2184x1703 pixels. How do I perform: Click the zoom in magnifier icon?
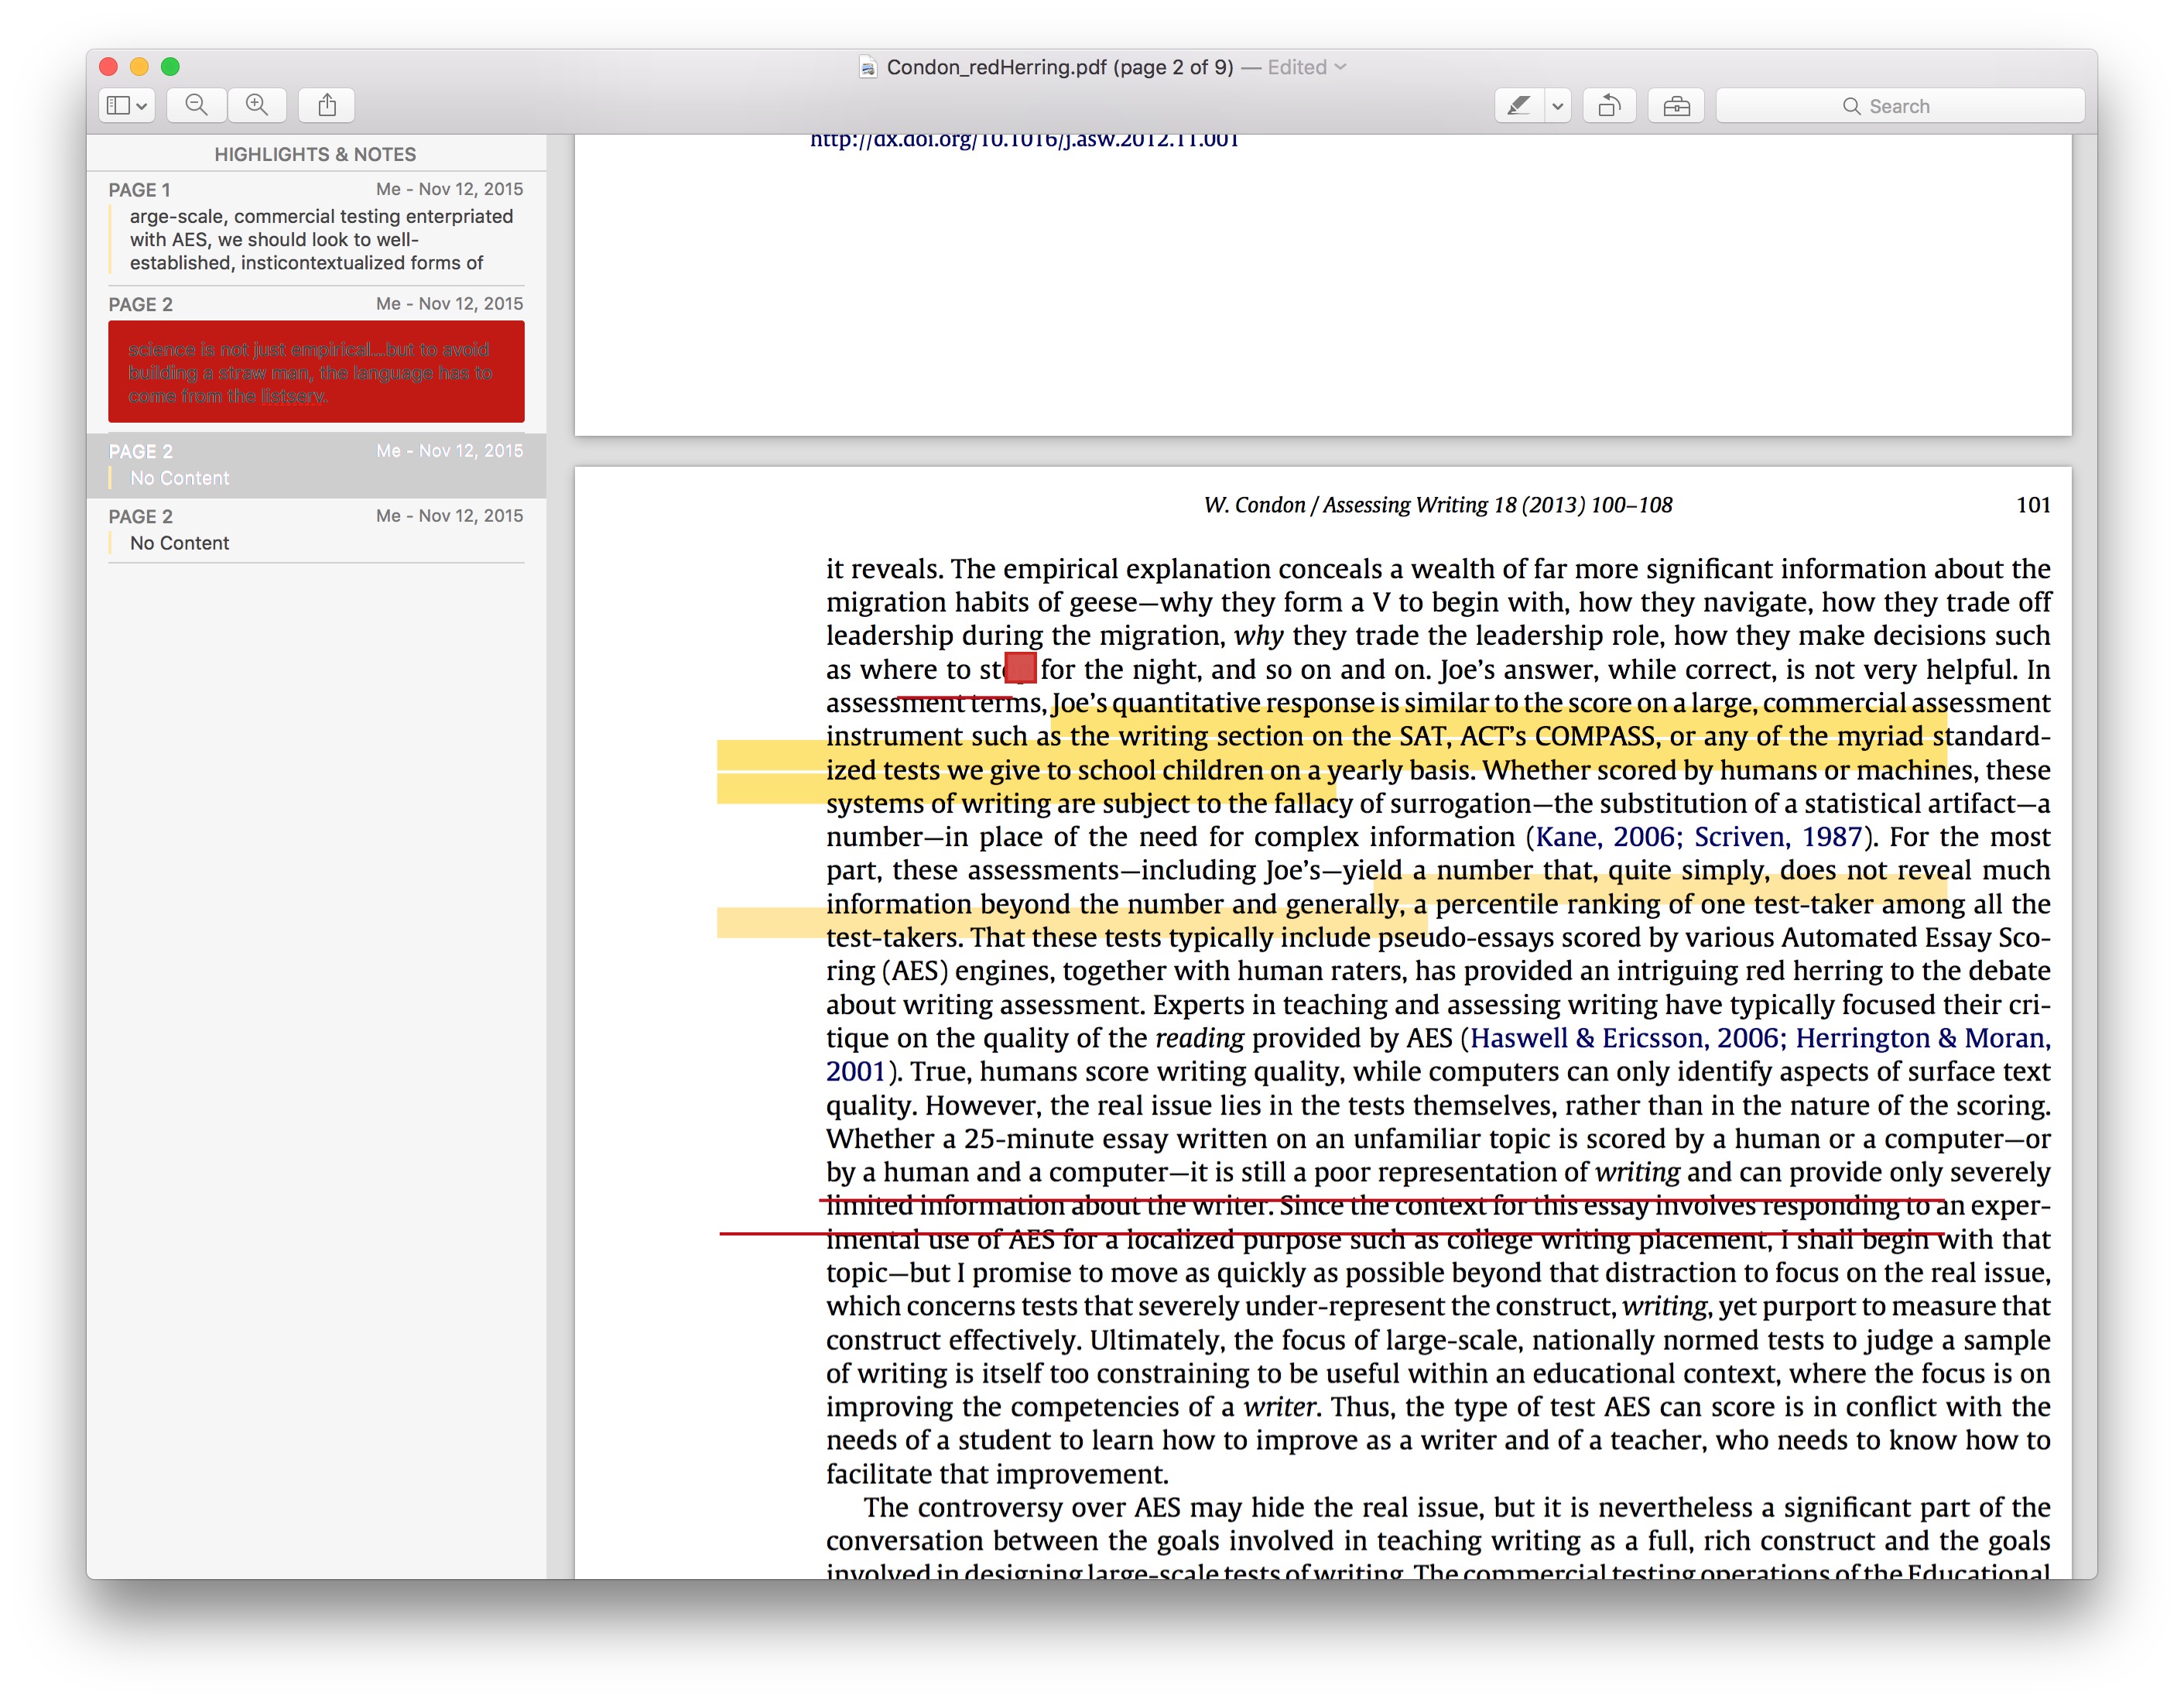click(x=257, y=105)
